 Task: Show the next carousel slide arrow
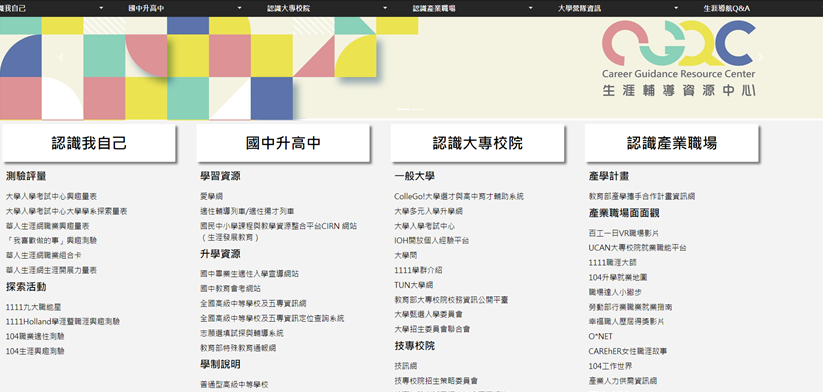[x=761, y=58]
